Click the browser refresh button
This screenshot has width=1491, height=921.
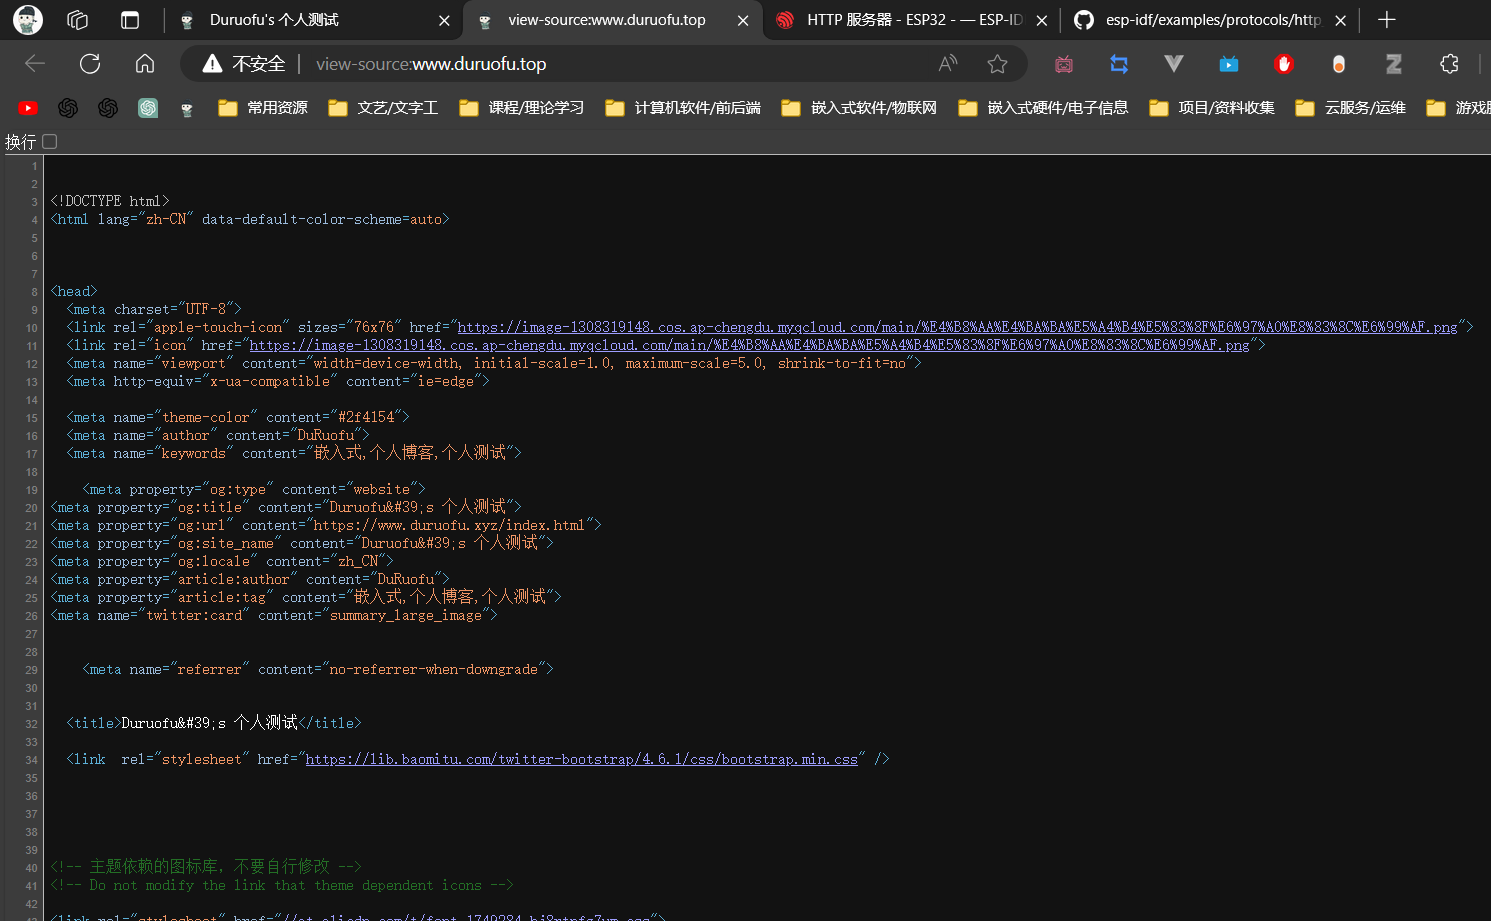click(90, 64)
